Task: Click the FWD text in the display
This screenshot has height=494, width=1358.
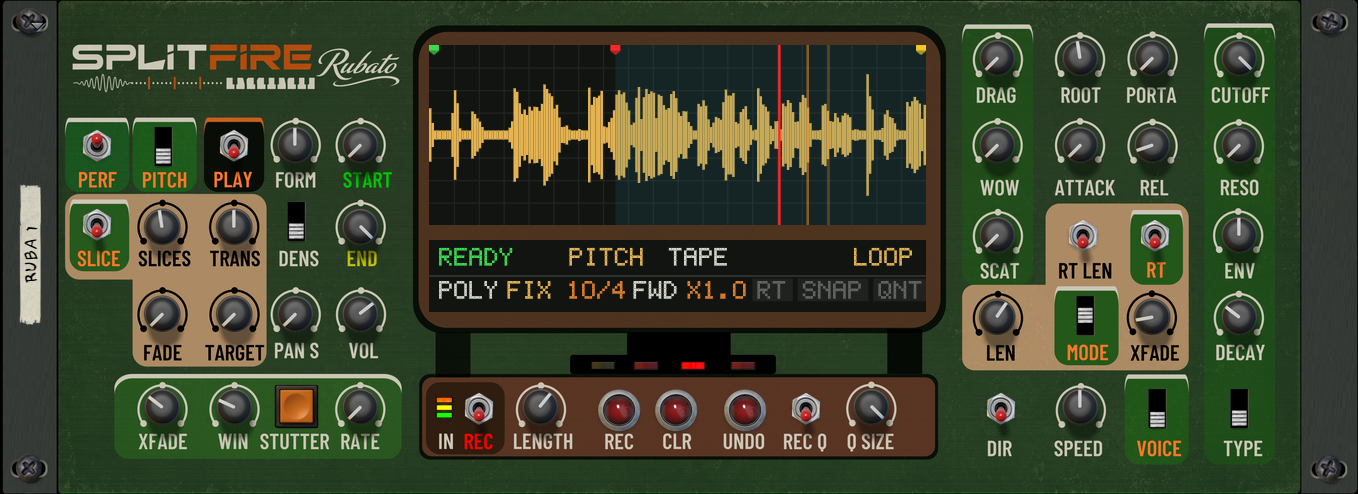Action: click(x=655, y=291)
